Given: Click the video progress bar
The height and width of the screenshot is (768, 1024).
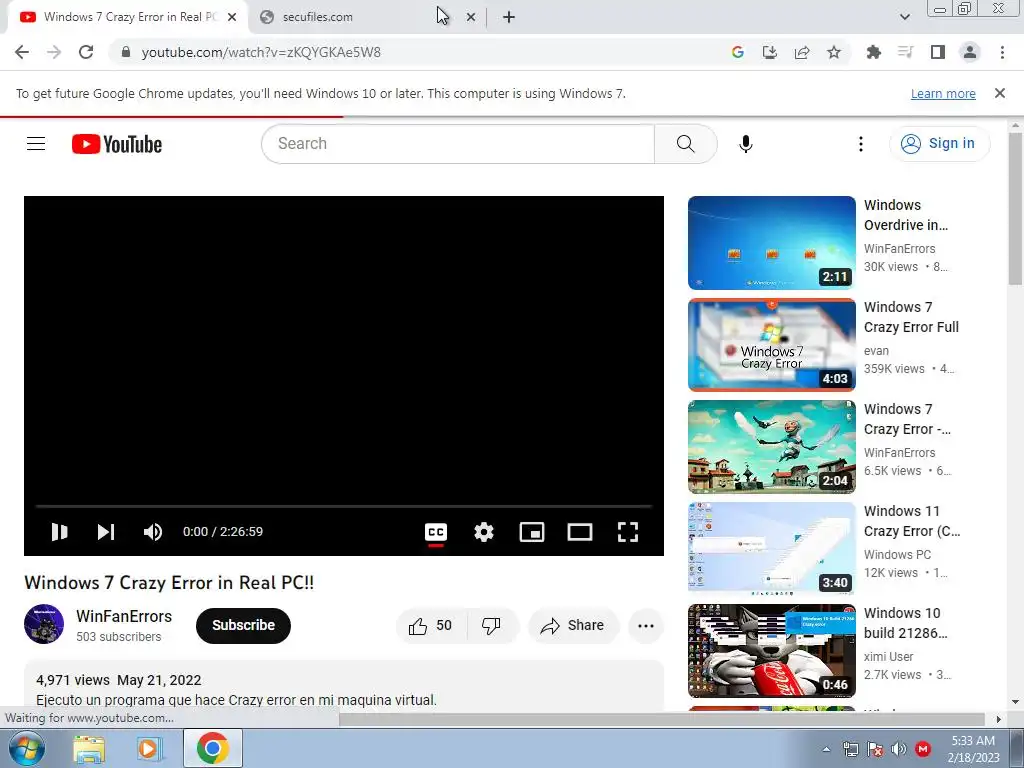Looking at the screenshot, I should pyautogui.click(x=344, y=506).
